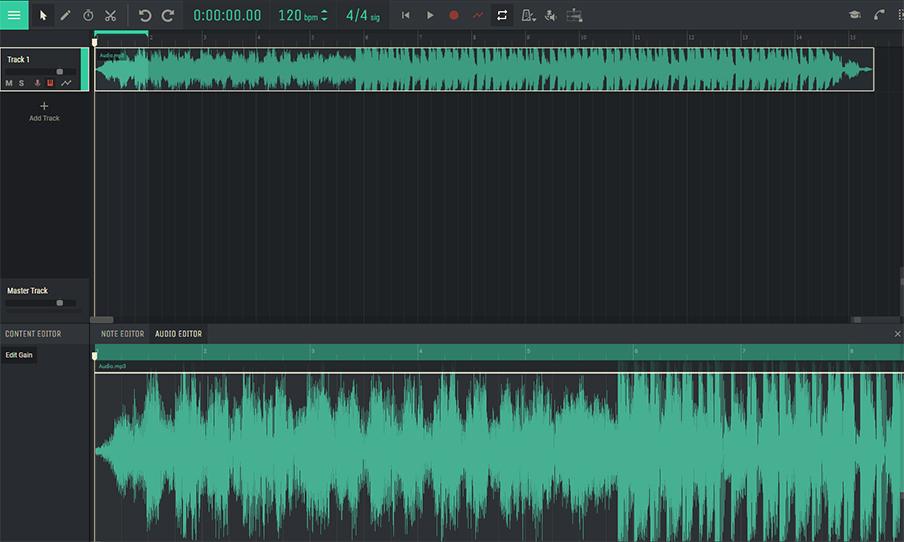Toggle automation recording in the toolbar
Screen dimensions: 904x542
(477, 16)
